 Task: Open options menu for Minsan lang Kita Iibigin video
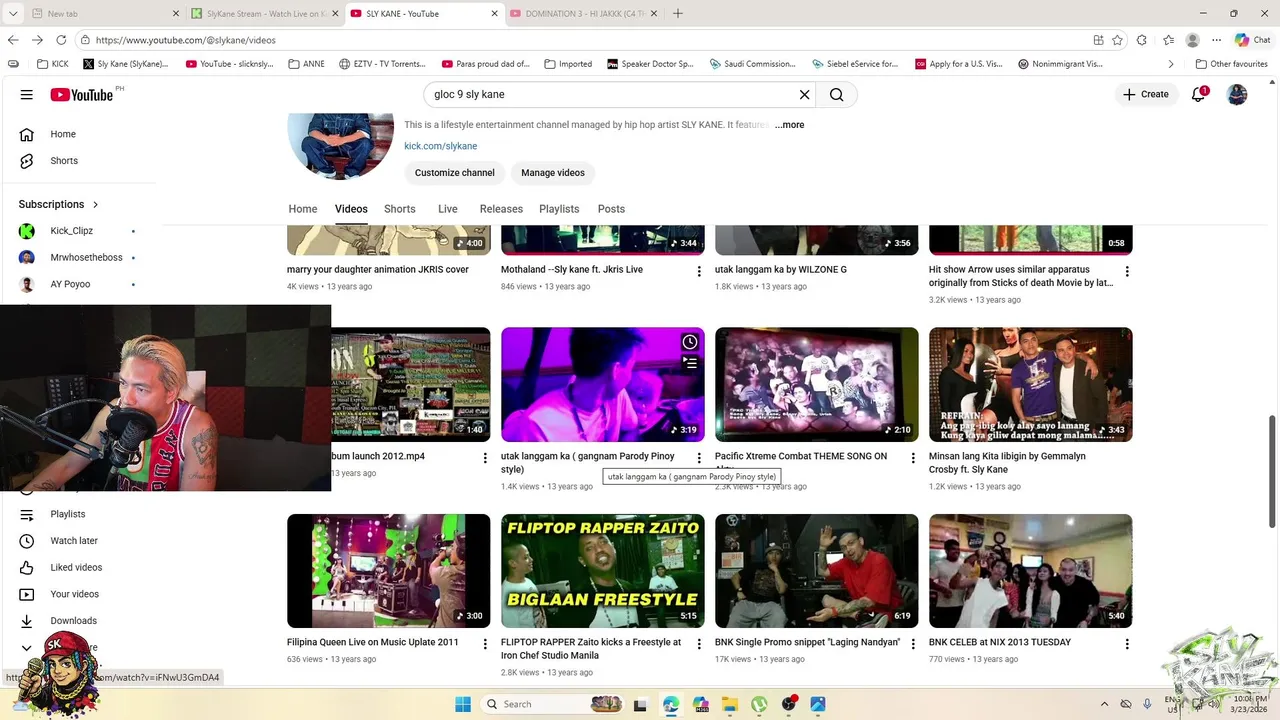[1127, 459]
